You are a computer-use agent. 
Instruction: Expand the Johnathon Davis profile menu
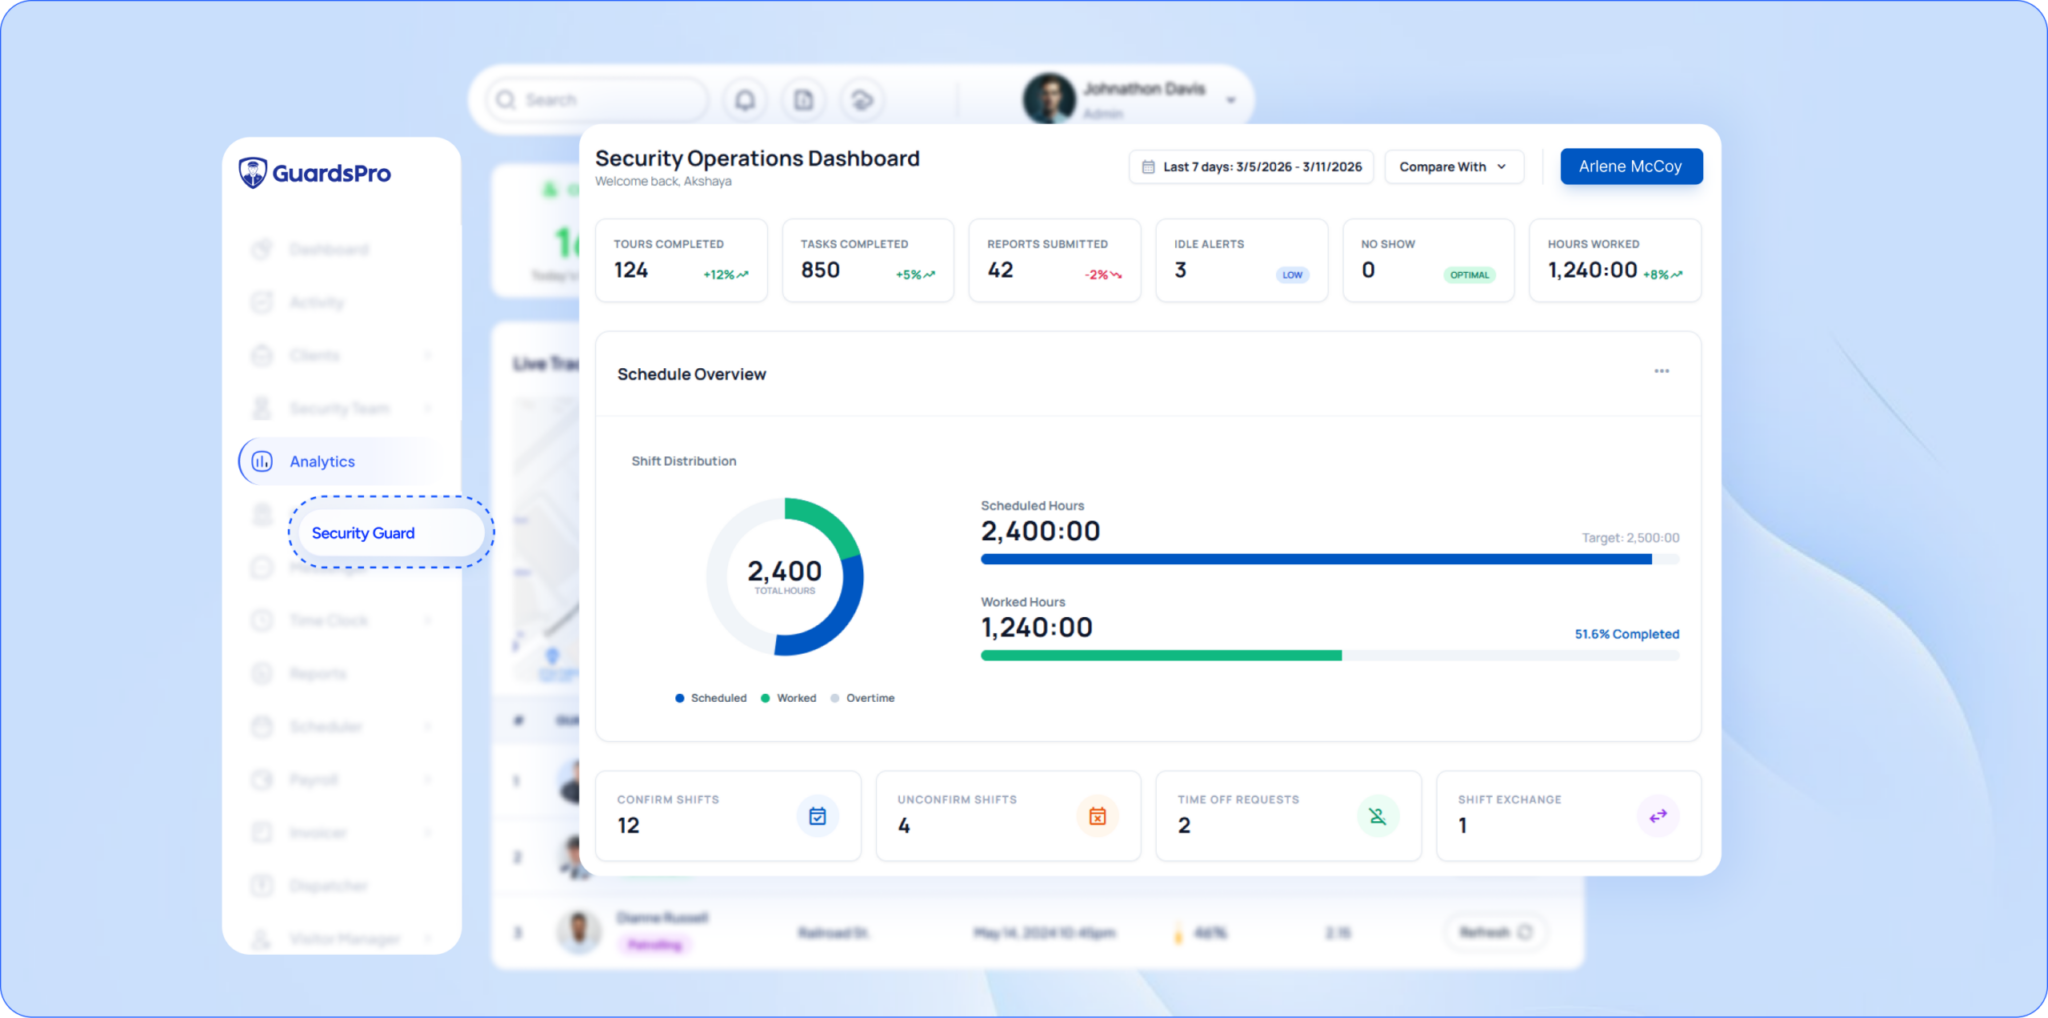point(1231,100)
